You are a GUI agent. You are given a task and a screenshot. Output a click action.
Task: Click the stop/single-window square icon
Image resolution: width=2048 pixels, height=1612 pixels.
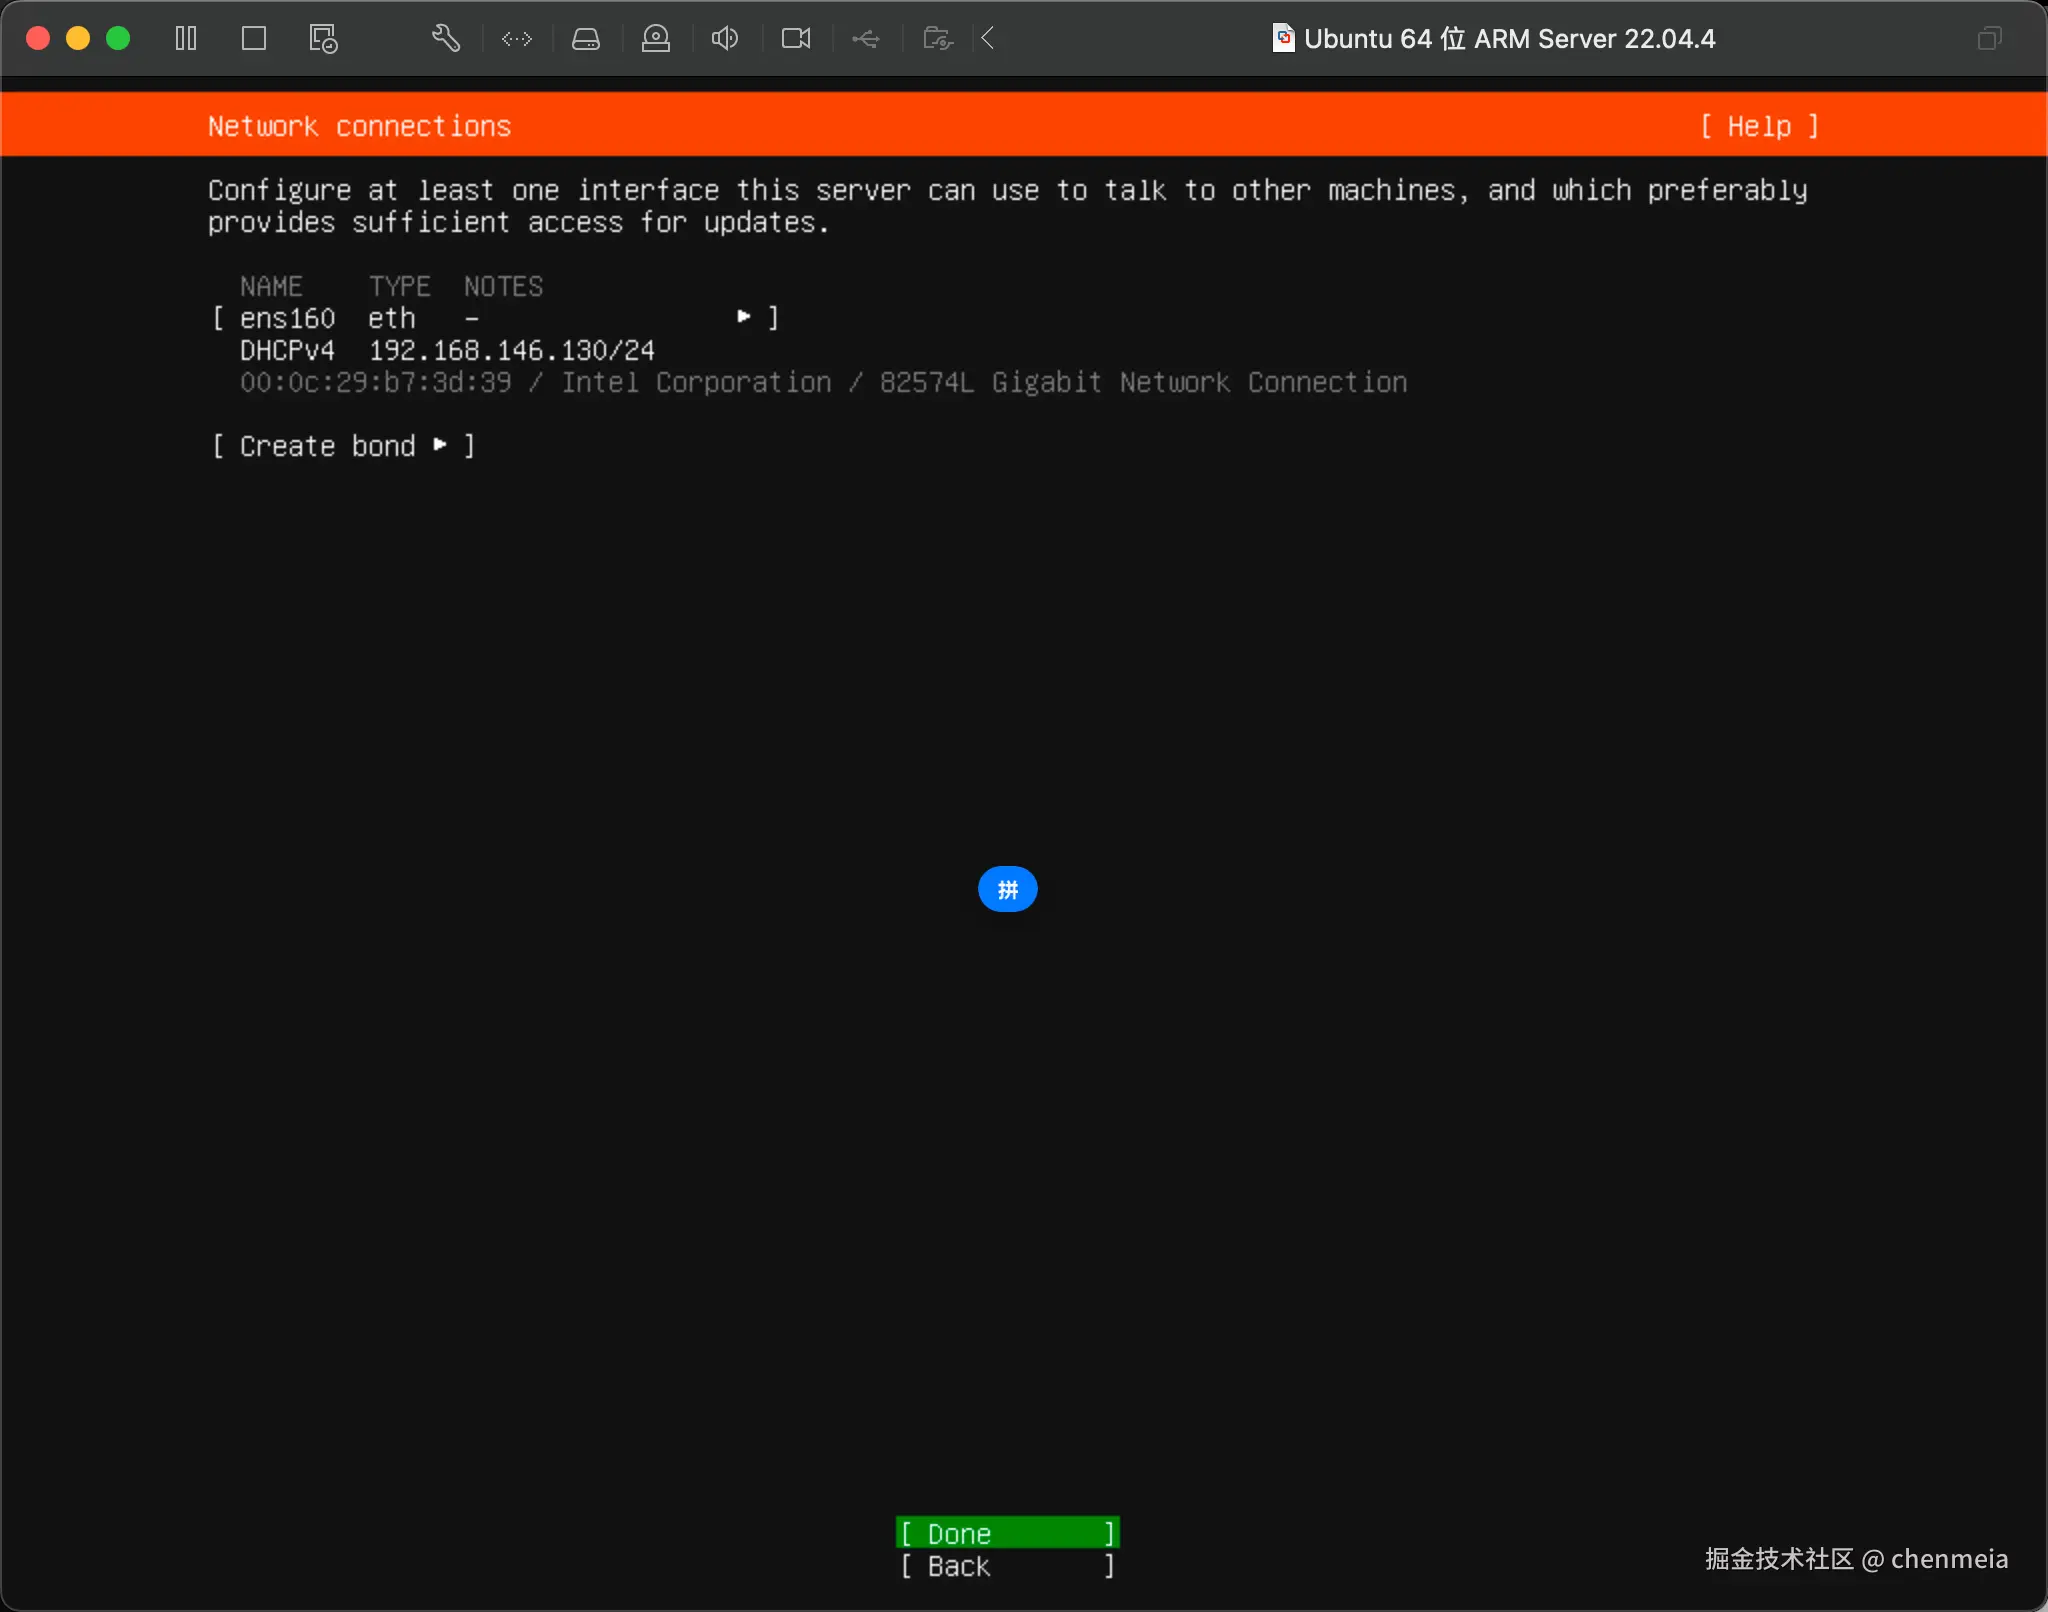click(254, 39)
